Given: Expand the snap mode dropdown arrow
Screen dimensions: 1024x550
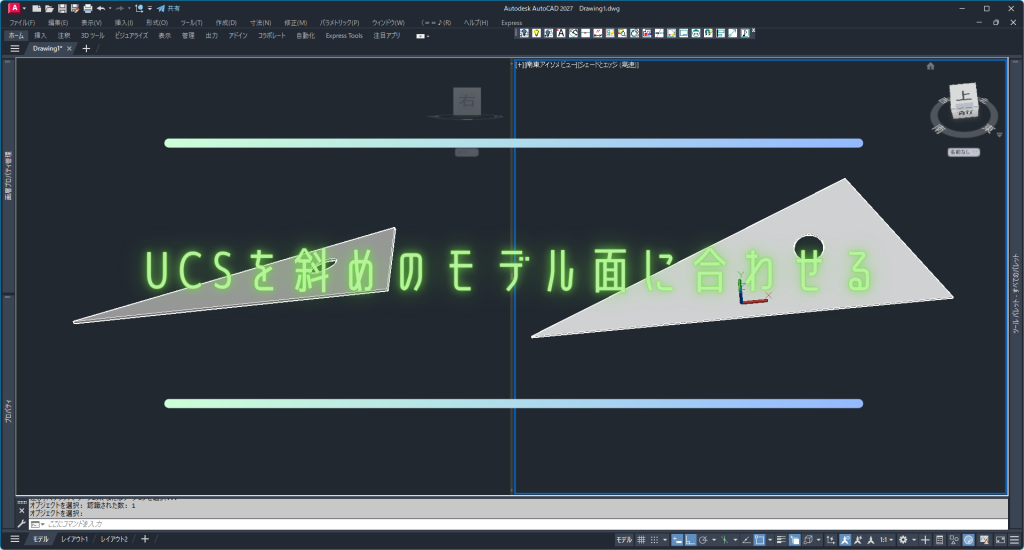Looking at the screenshot, I should [x=666, y=540].
